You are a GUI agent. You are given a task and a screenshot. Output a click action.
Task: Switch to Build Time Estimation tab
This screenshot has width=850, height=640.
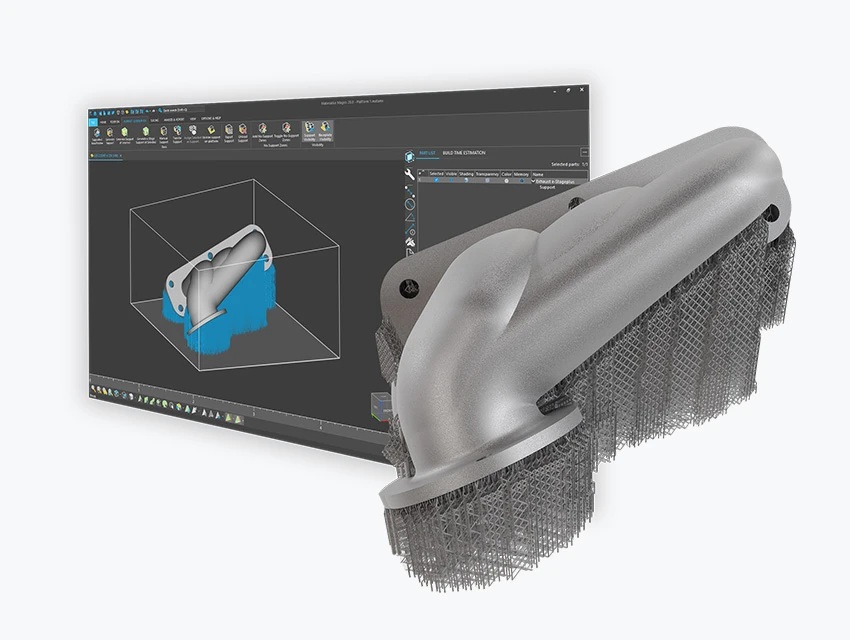tap(464, 153)
